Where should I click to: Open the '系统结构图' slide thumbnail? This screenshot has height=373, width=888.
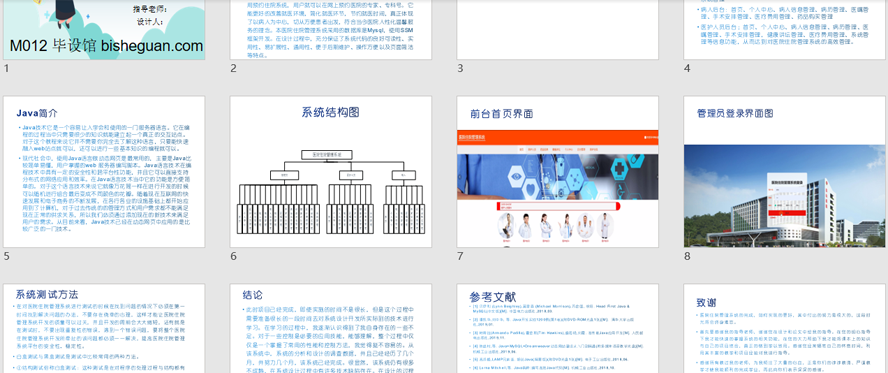[x=331, y=172]
